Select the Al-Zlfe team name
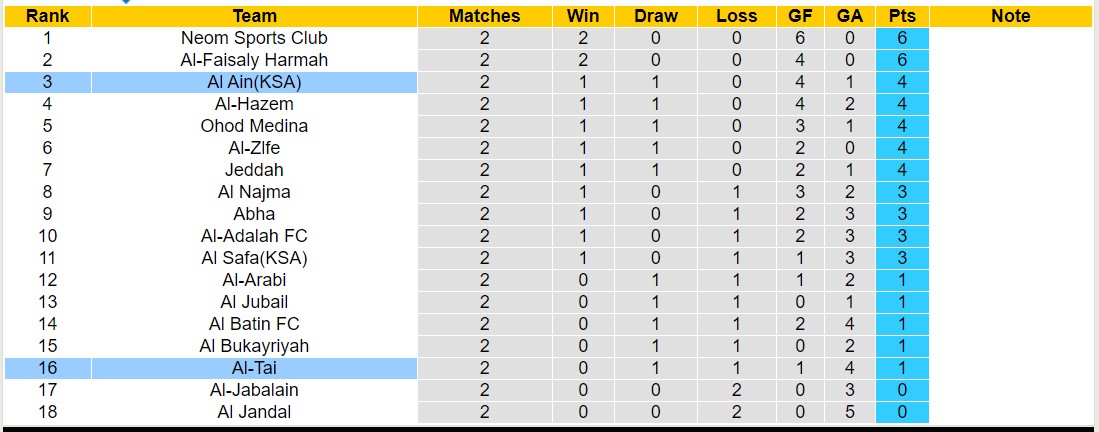1099x432 pixels. click(x=254, y=148)
